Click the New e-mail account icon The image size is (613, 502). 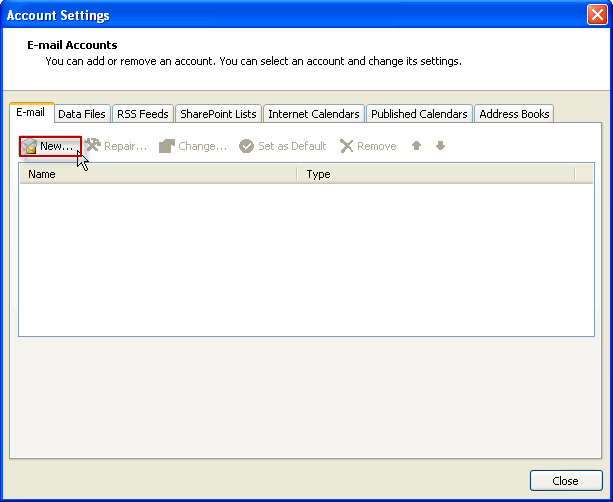click(x=30, y=147)
